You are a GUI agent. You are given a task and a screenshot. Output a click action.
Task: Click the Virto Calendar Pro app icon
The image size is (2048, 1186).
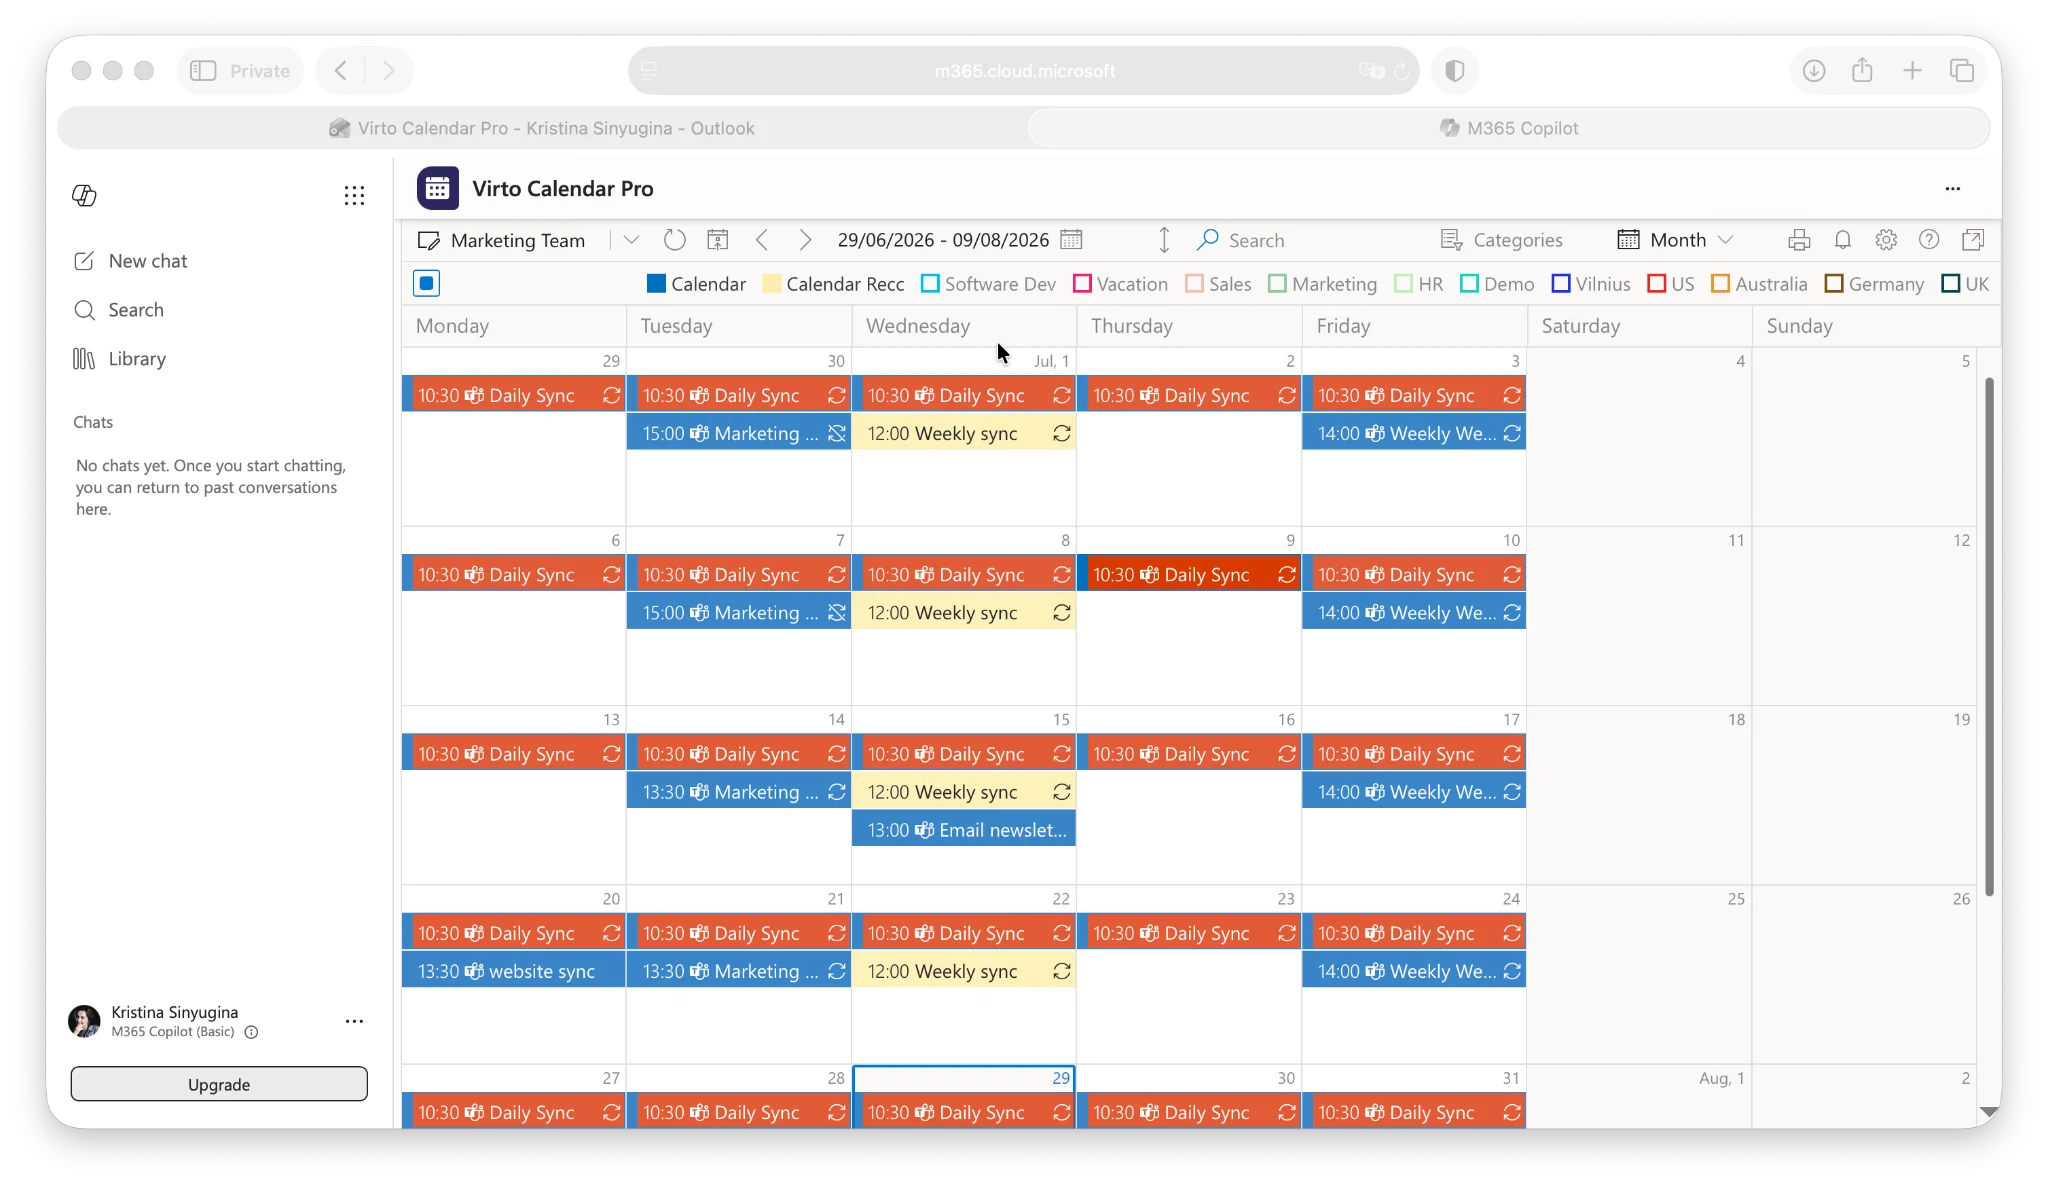[437, 188]
